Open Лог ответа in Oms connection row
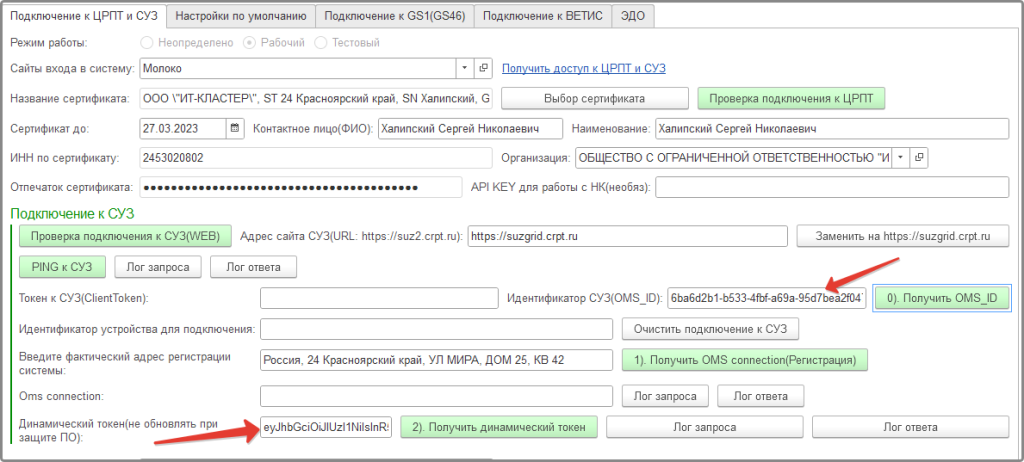Viewport: 1024px width, 462px height. point(761,396)
